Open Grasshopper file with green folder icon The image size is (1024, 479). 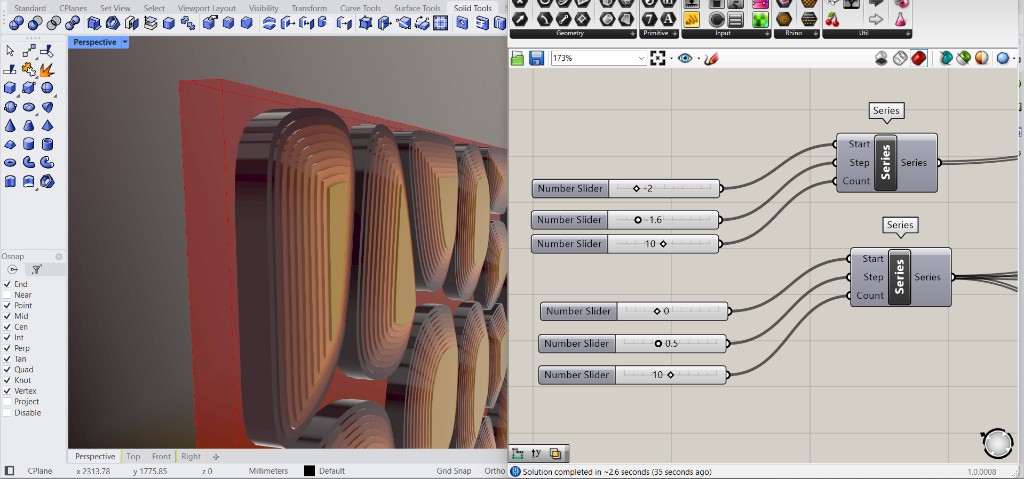[x=517, y=58]
